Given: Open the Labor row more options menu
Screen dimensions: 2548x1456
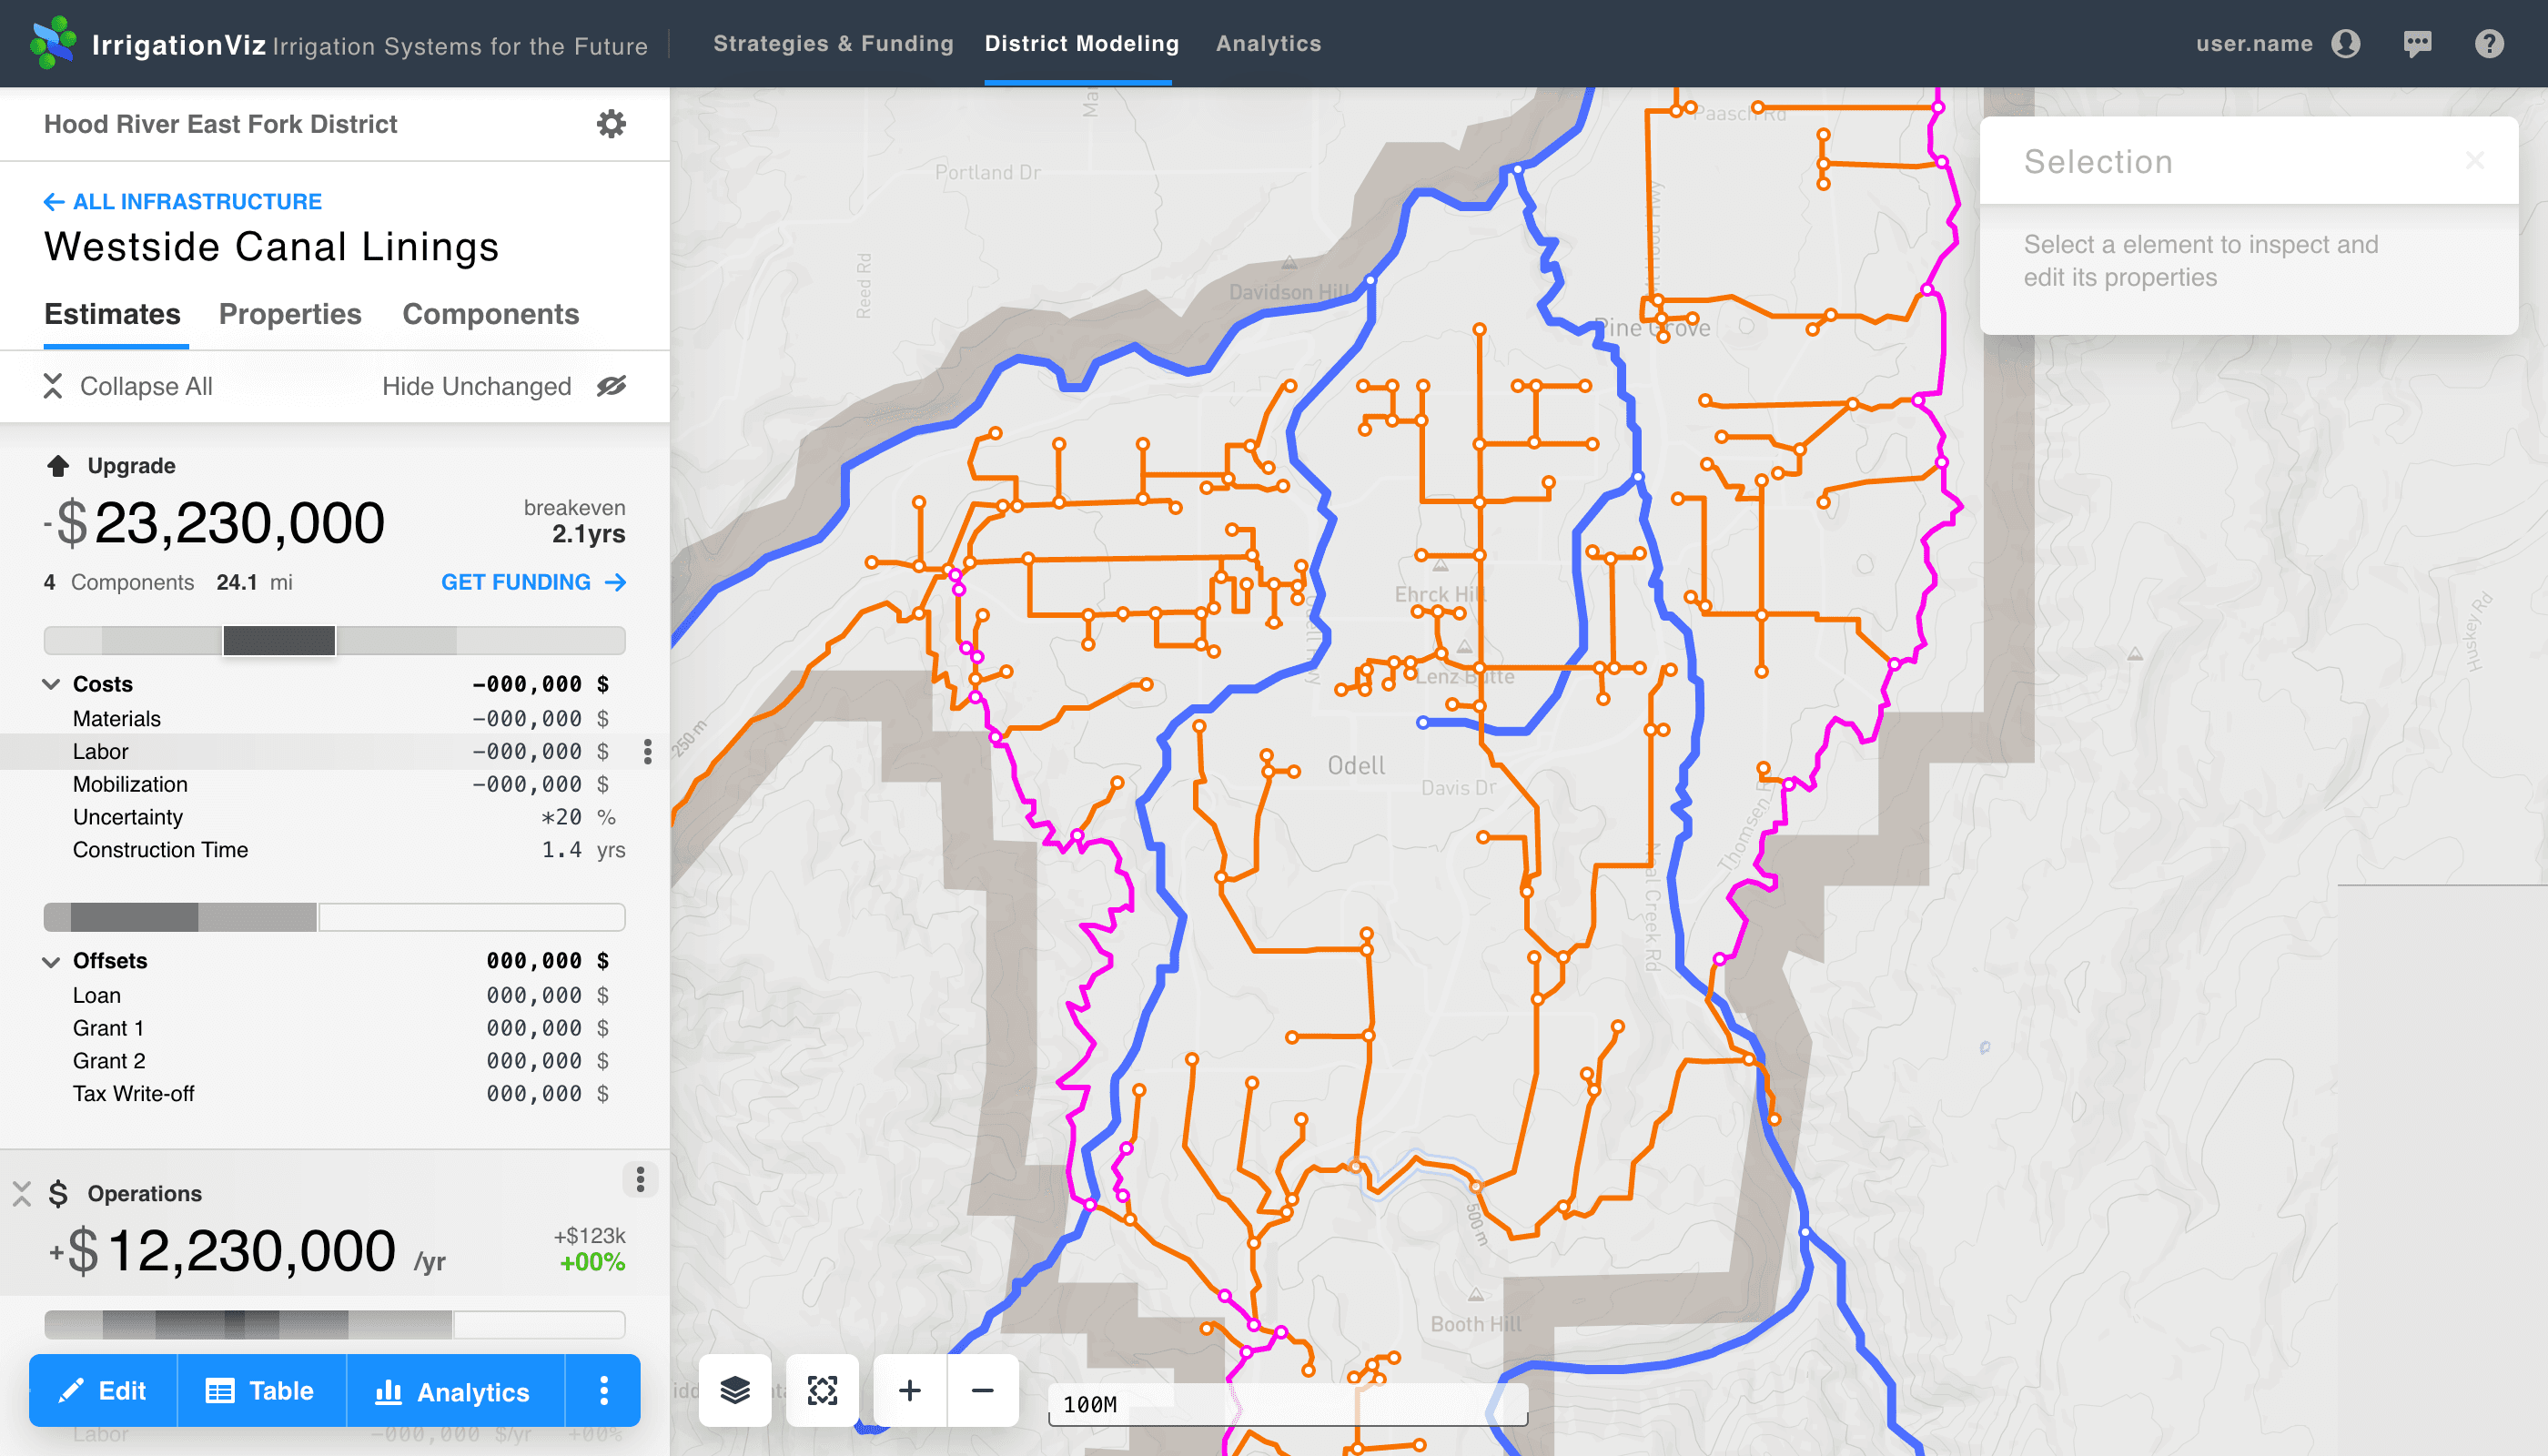Looking at the screenshot, I should (x=648, y=751).
